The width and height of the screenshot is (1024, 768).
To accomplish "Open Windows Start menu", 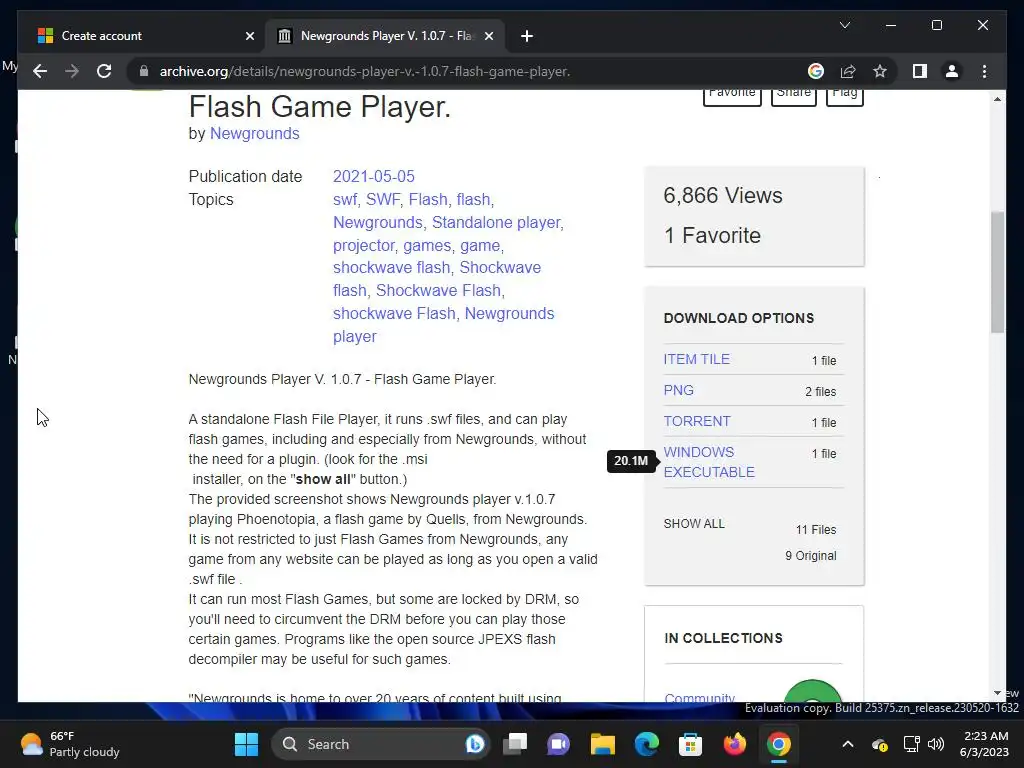I will tap(246, 744).
